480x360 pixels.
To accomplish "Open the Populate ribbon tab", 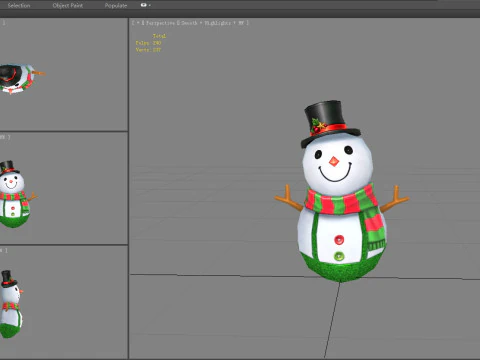I will (x=116, y=5).
